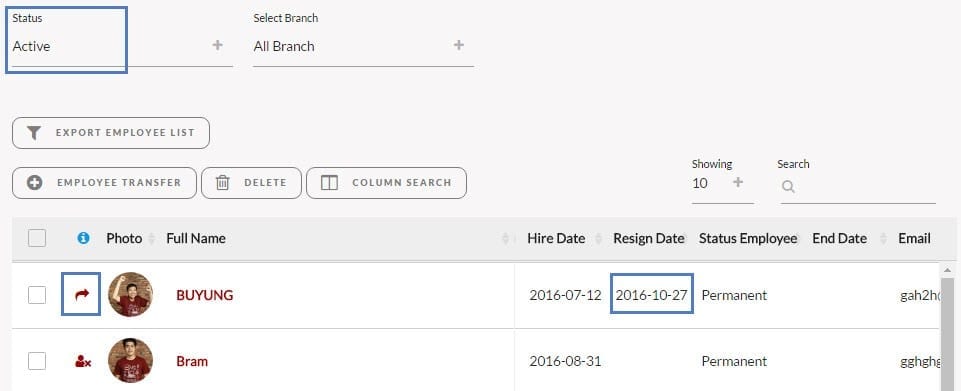Click Employee Transfer button
The image size is (961, 391).
coord(104,183)
